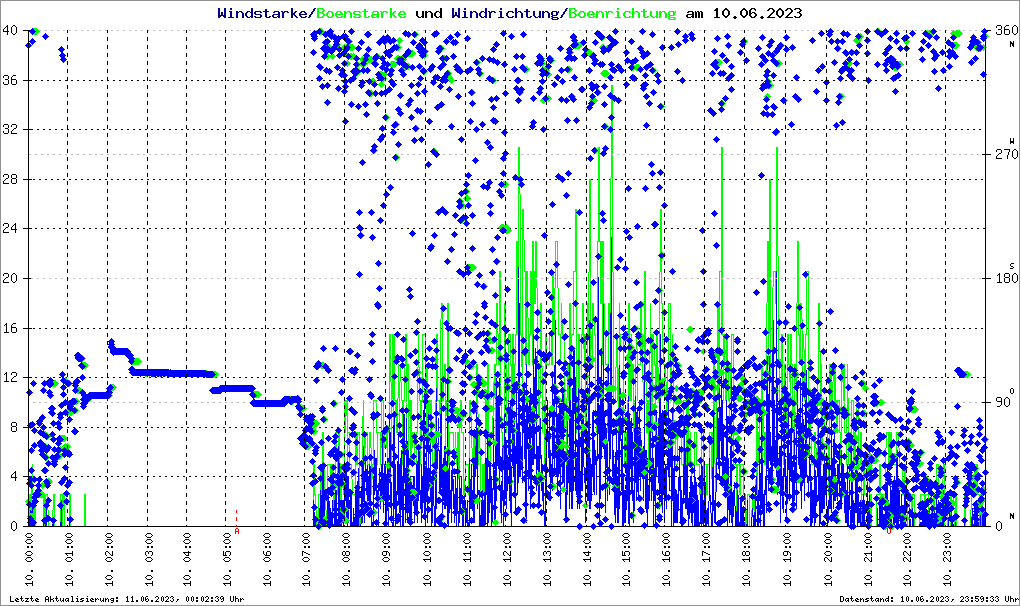Select the left axis value 4
Screen dimensions: 1020x606
pos(14,477)
